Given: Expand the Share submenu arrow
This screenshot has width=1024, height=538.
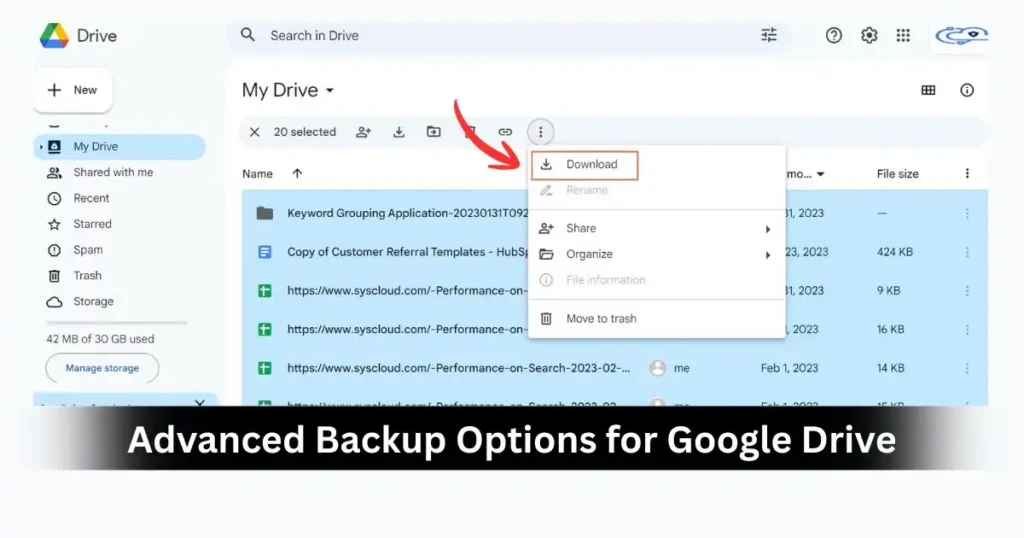Looking at the screenshot, I should [x=768, y=229].
